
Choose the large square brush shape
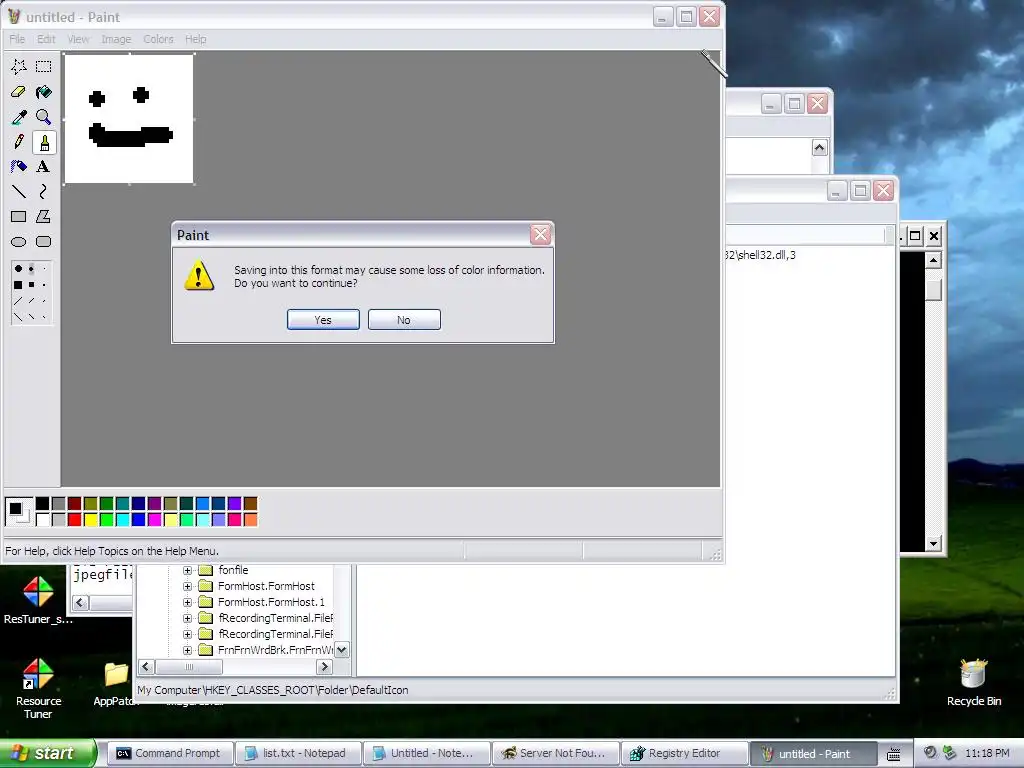[x=18, y=285]
